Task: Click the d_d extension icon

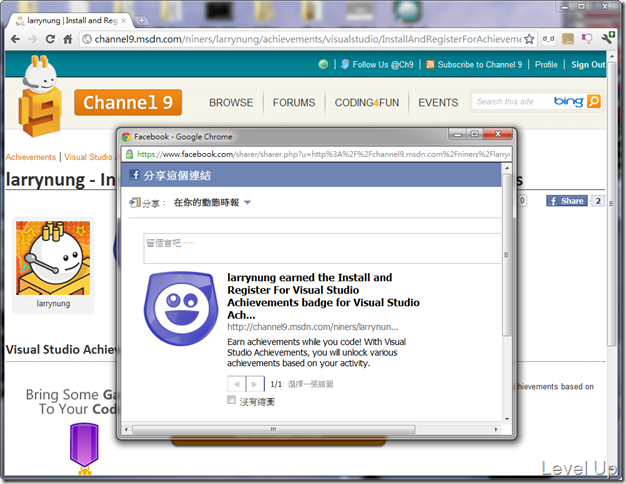Action: point(549,39)
